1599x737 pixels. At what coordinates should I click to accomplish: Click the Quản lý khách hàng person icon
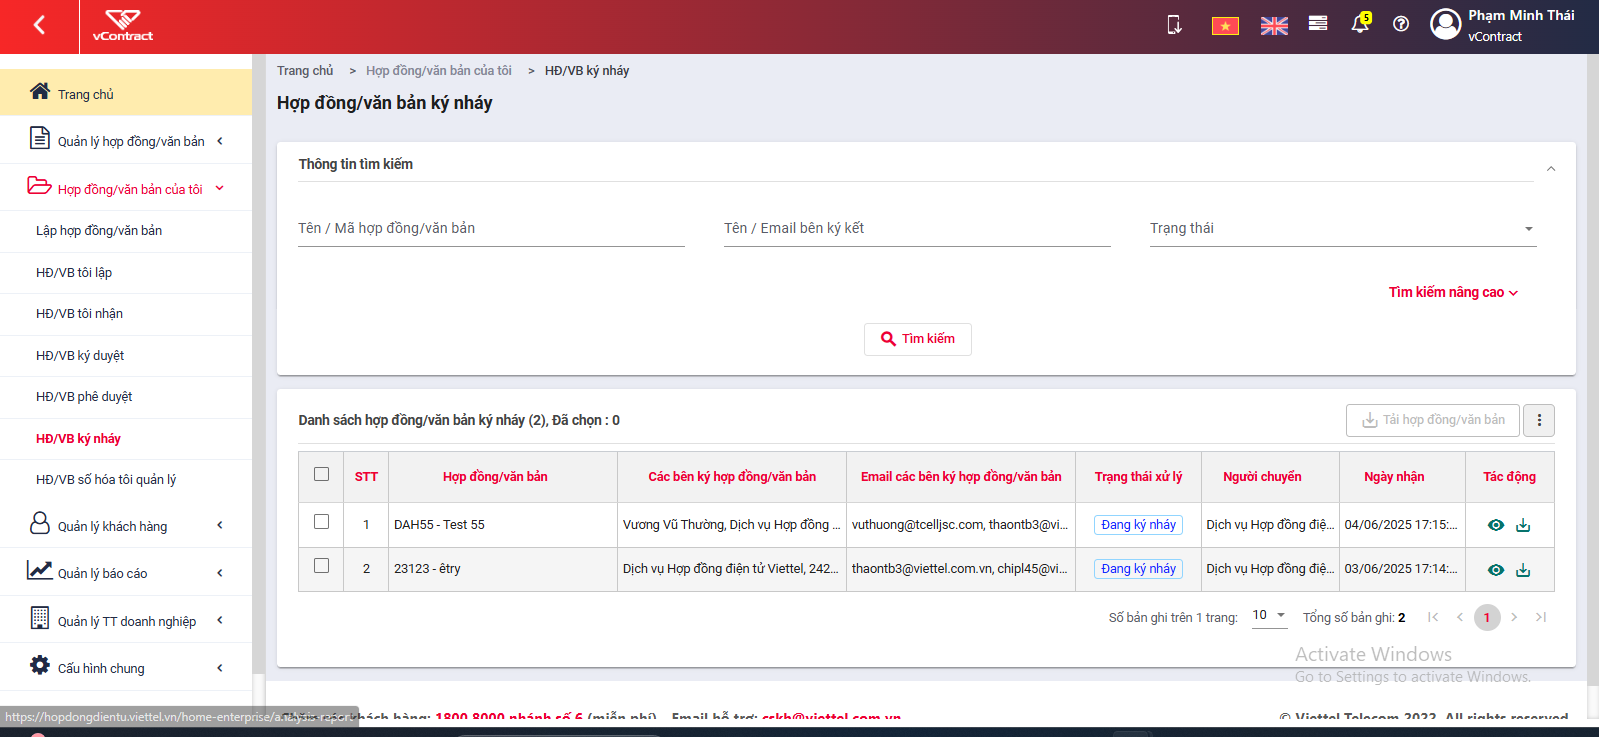click(40, 523)
